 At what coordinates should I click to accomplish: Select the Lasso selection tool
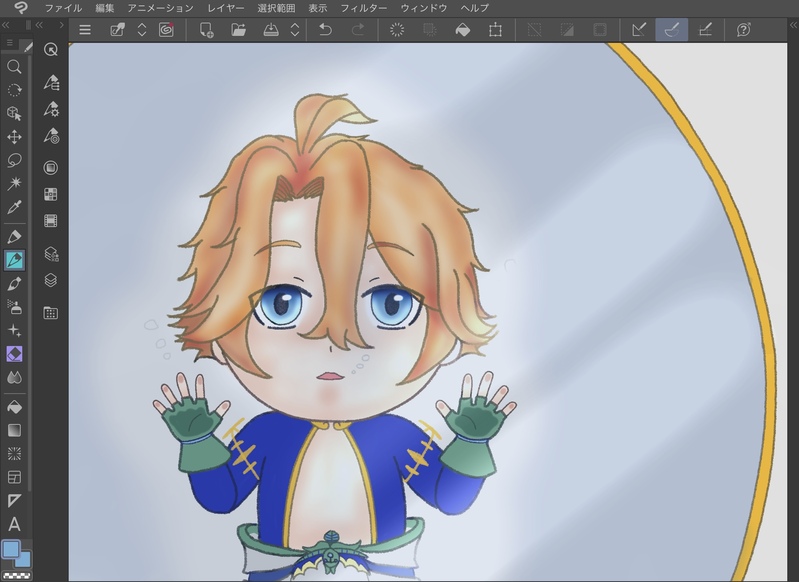point(14,160)
